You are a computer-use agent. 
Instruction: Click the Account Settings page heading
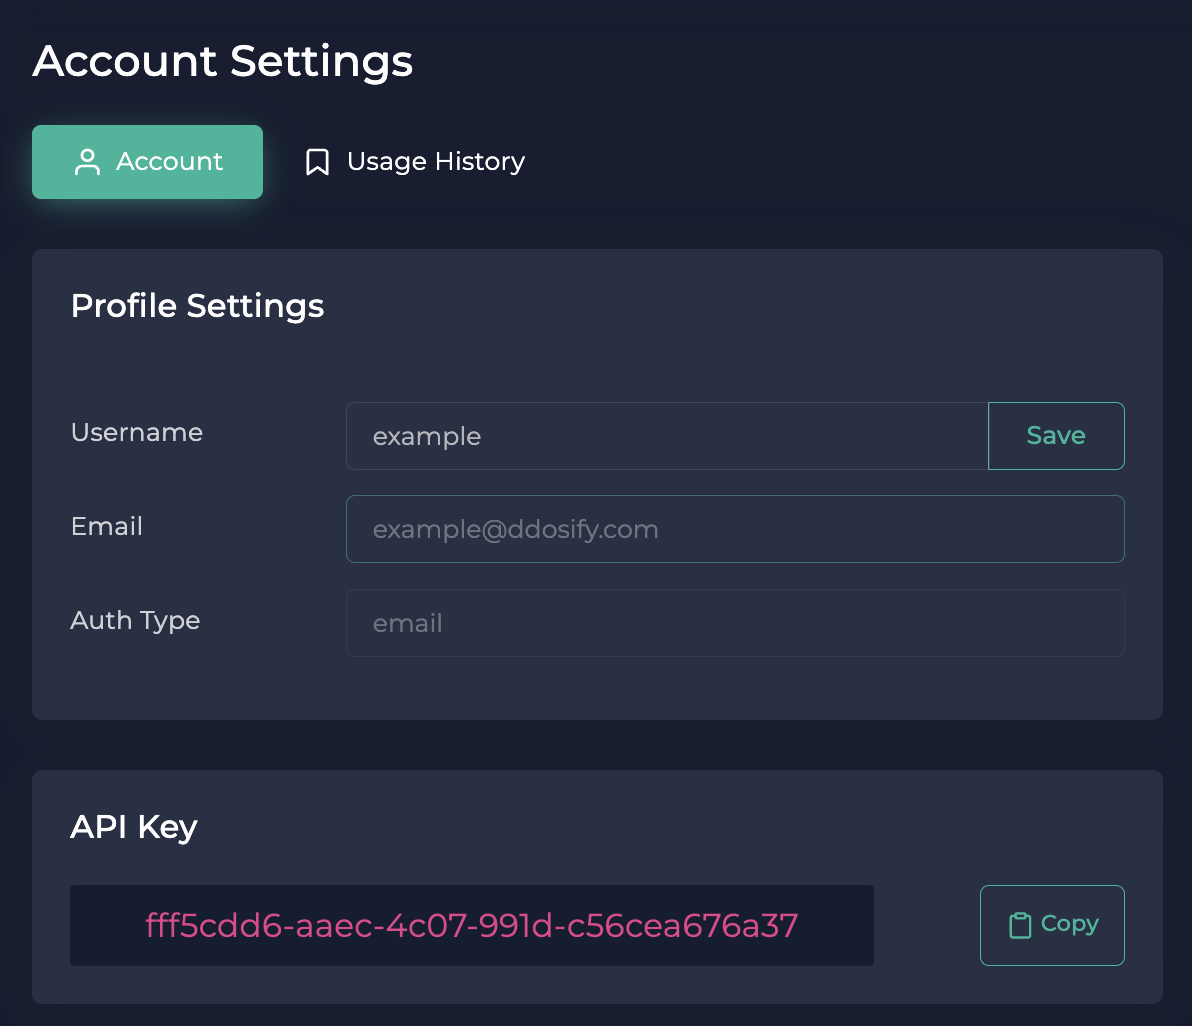tap(223, 61)
